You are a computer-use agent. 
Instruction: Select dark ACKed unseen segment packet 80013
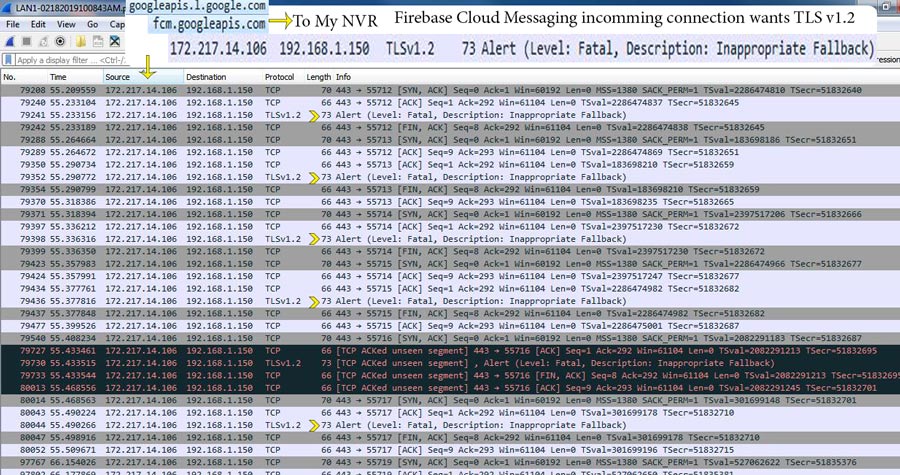[450, 388]
